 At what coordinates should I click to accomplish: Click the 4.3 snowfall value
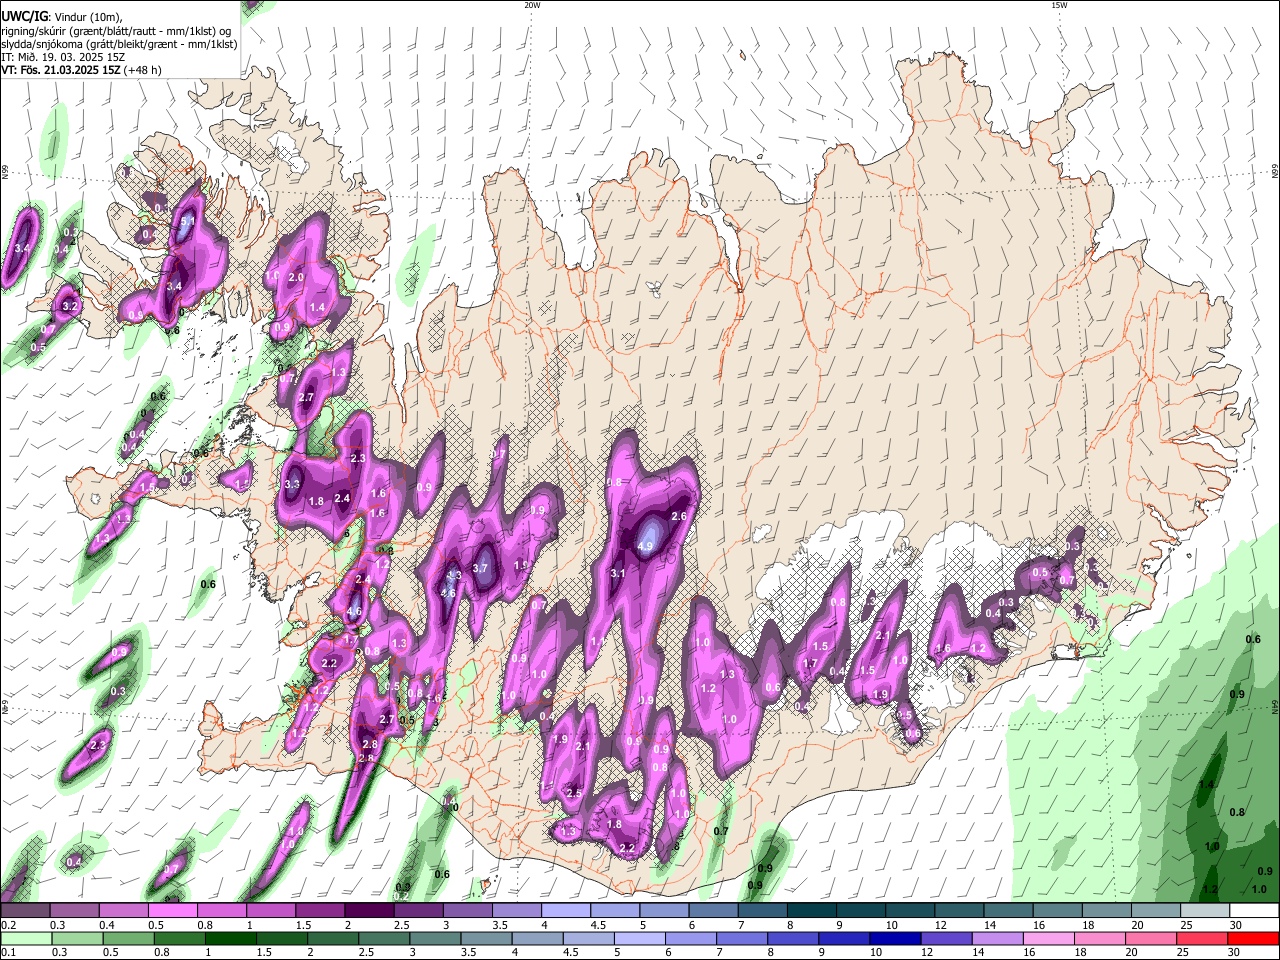(454, 576)
